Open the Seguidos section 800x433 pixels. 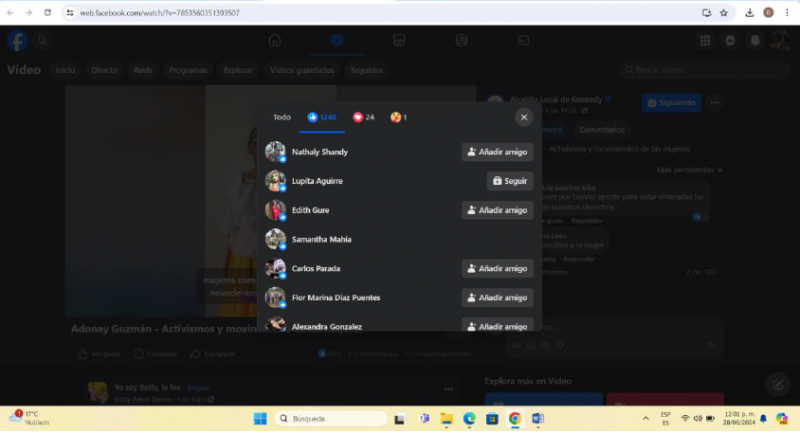click(366, 70)
